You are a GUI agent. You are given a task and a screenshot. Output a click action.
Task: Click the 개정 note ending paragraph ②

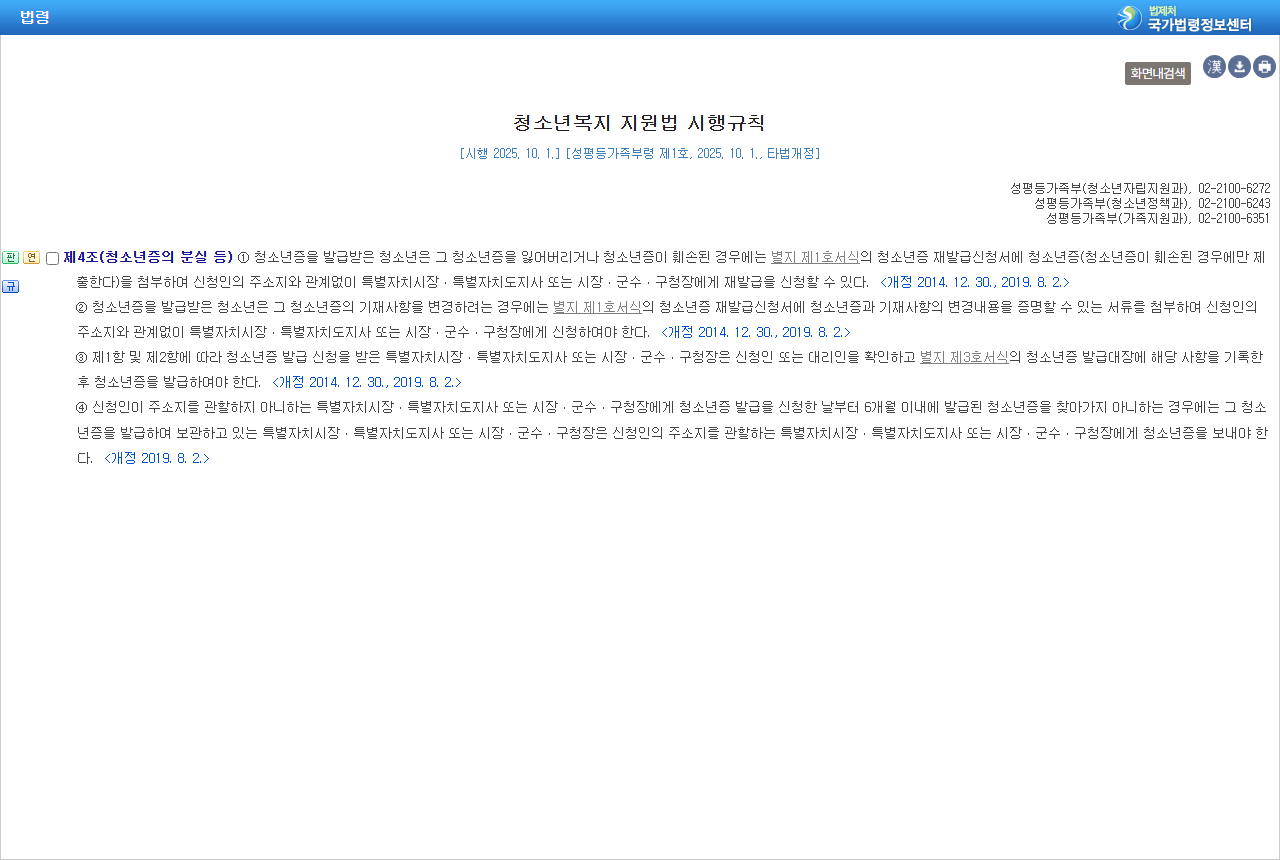tap(756, 332)
